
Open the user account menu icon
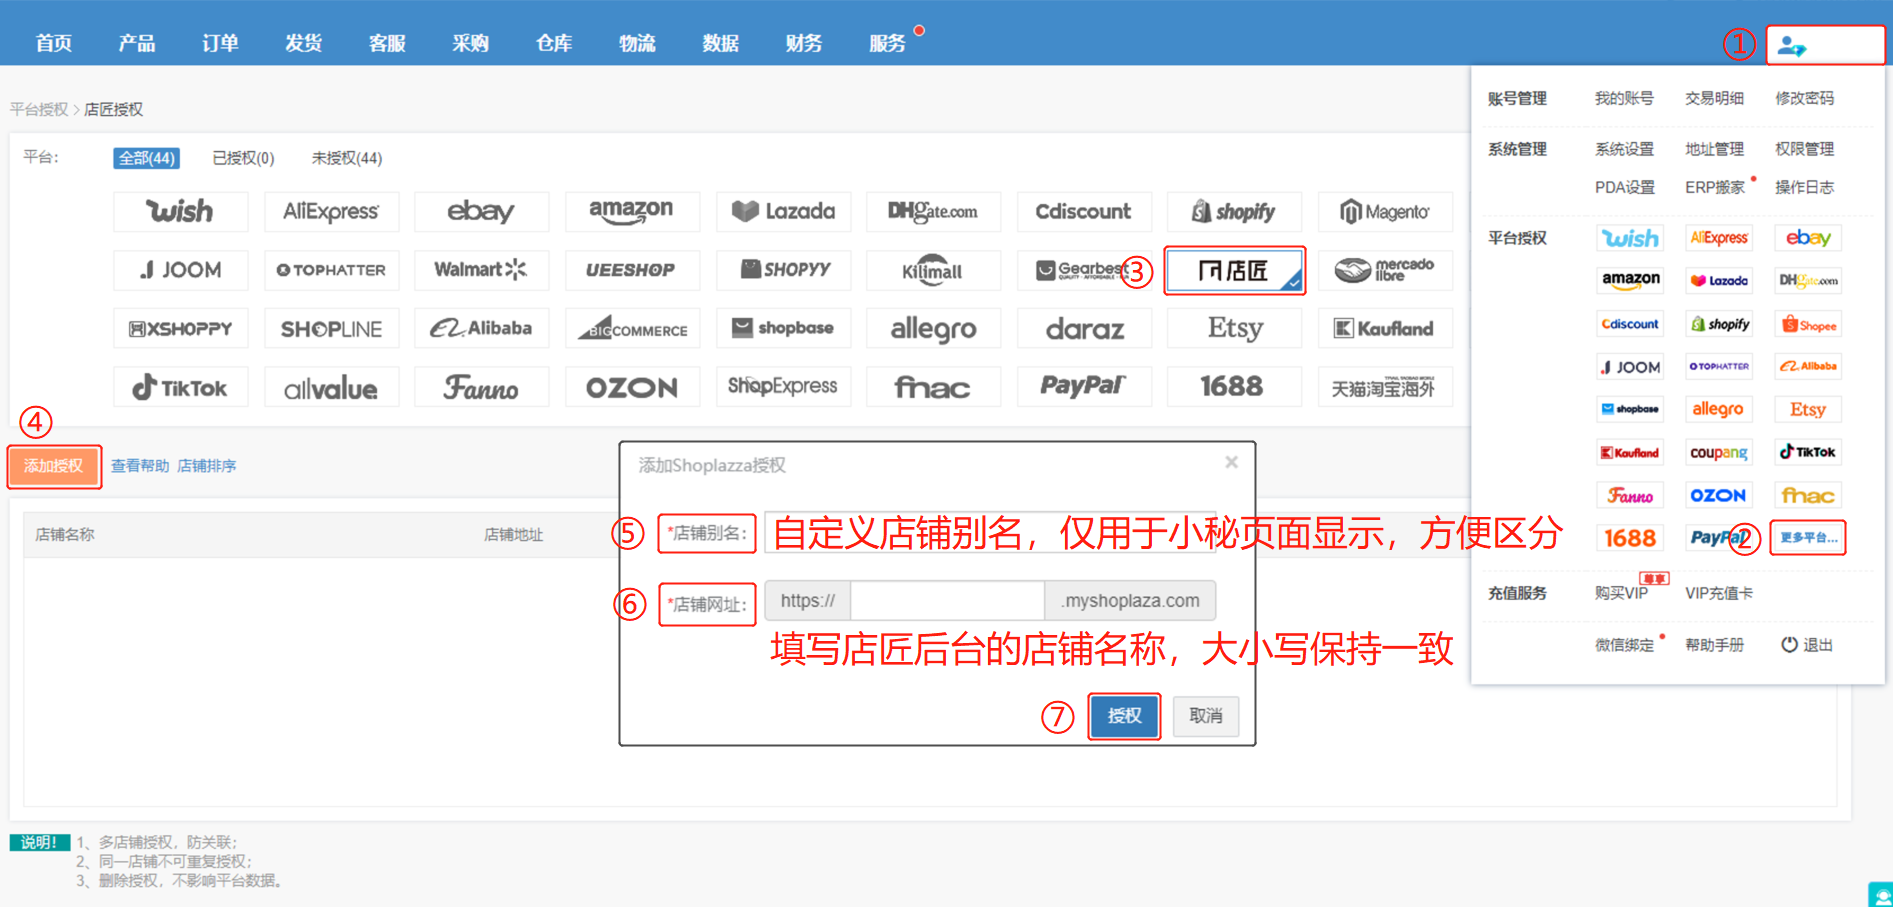pos(1791,46)
